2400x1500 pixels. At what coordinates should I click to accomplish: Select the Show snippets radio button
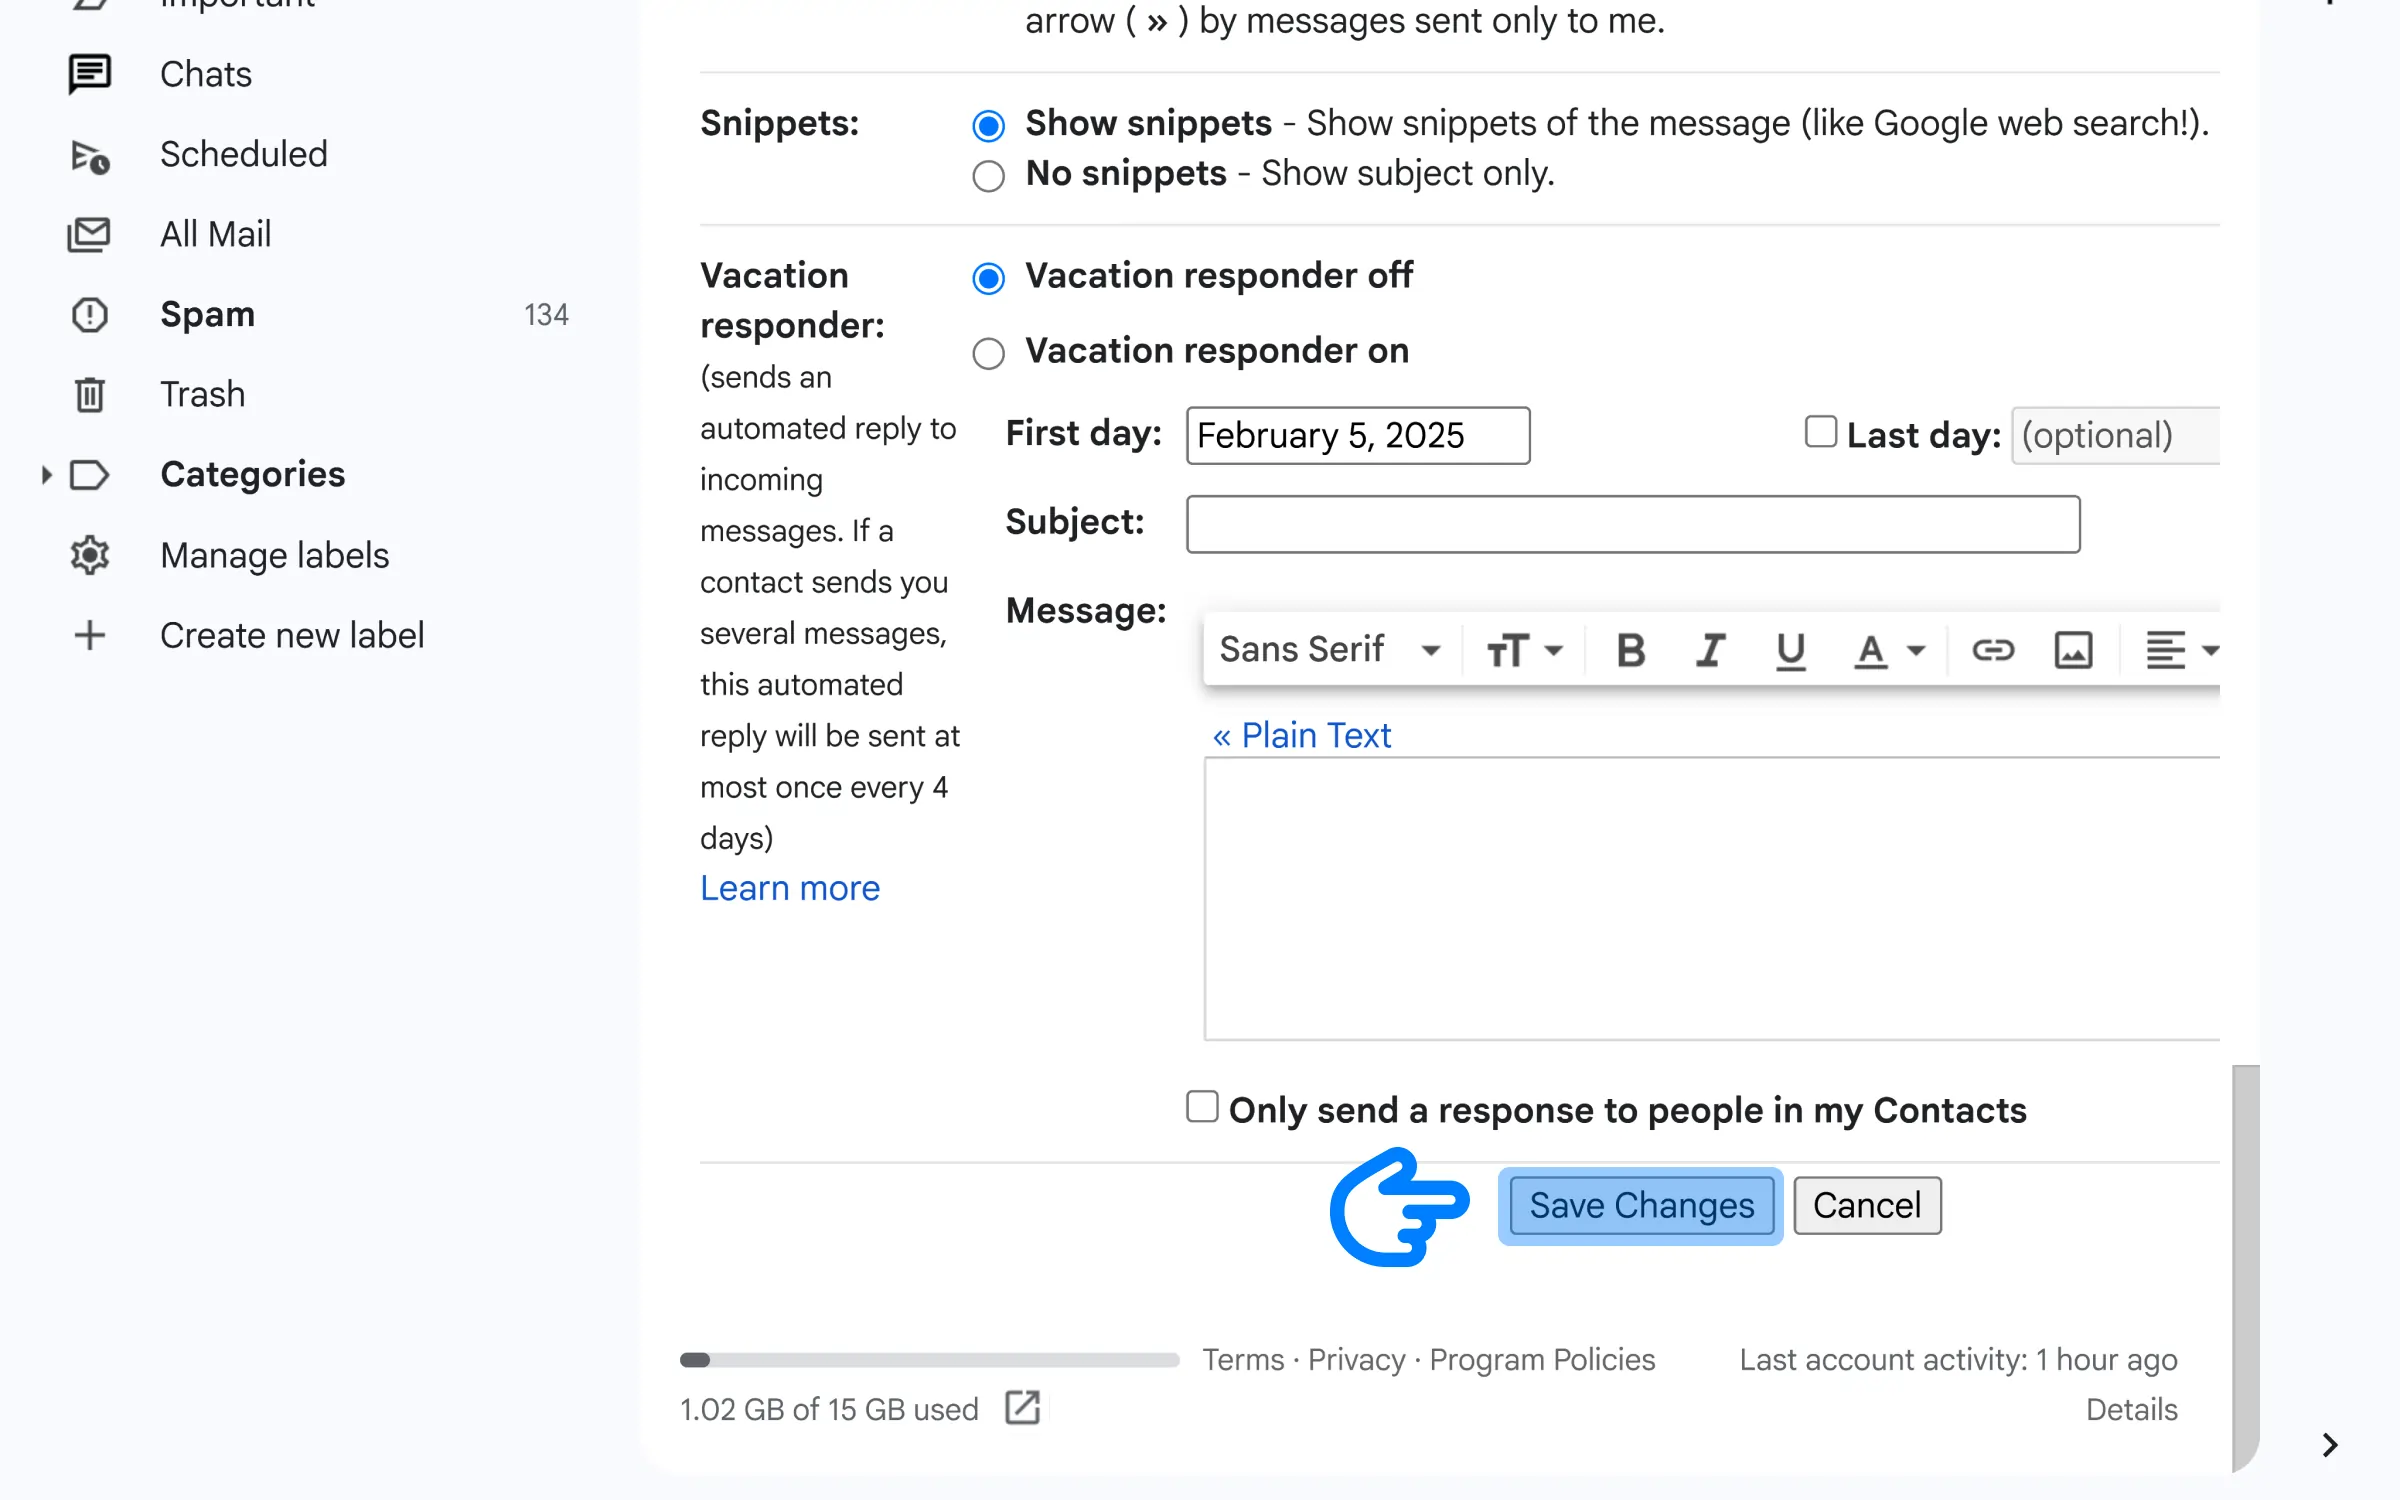click(x=988, y=125)
